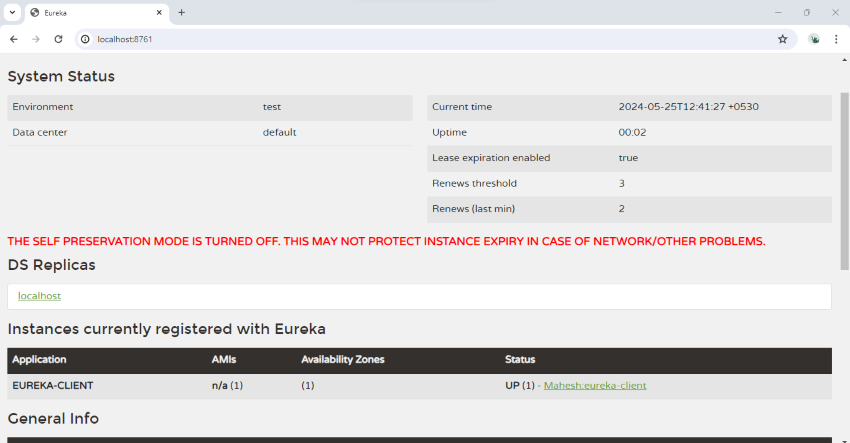Click Lease expiration enabled value true
The image size is (850, 443).
pos(628,158)
